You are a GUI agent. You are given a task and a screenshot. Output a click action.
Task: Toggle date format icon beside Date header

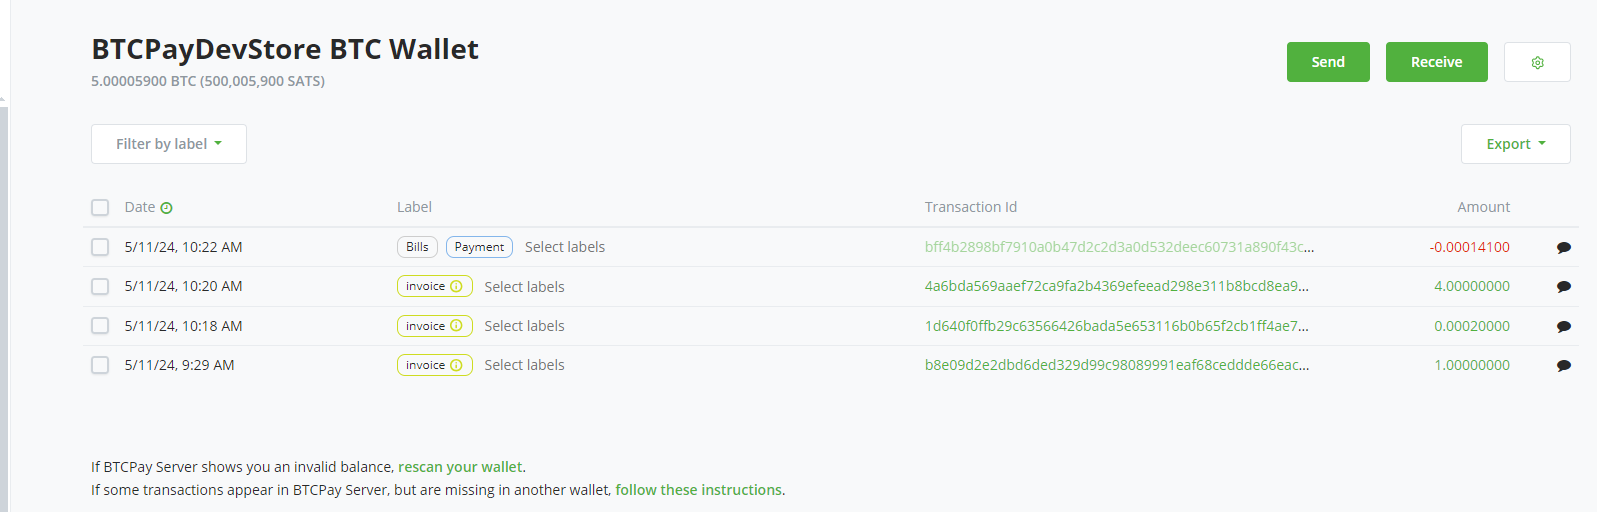[166, 208]
